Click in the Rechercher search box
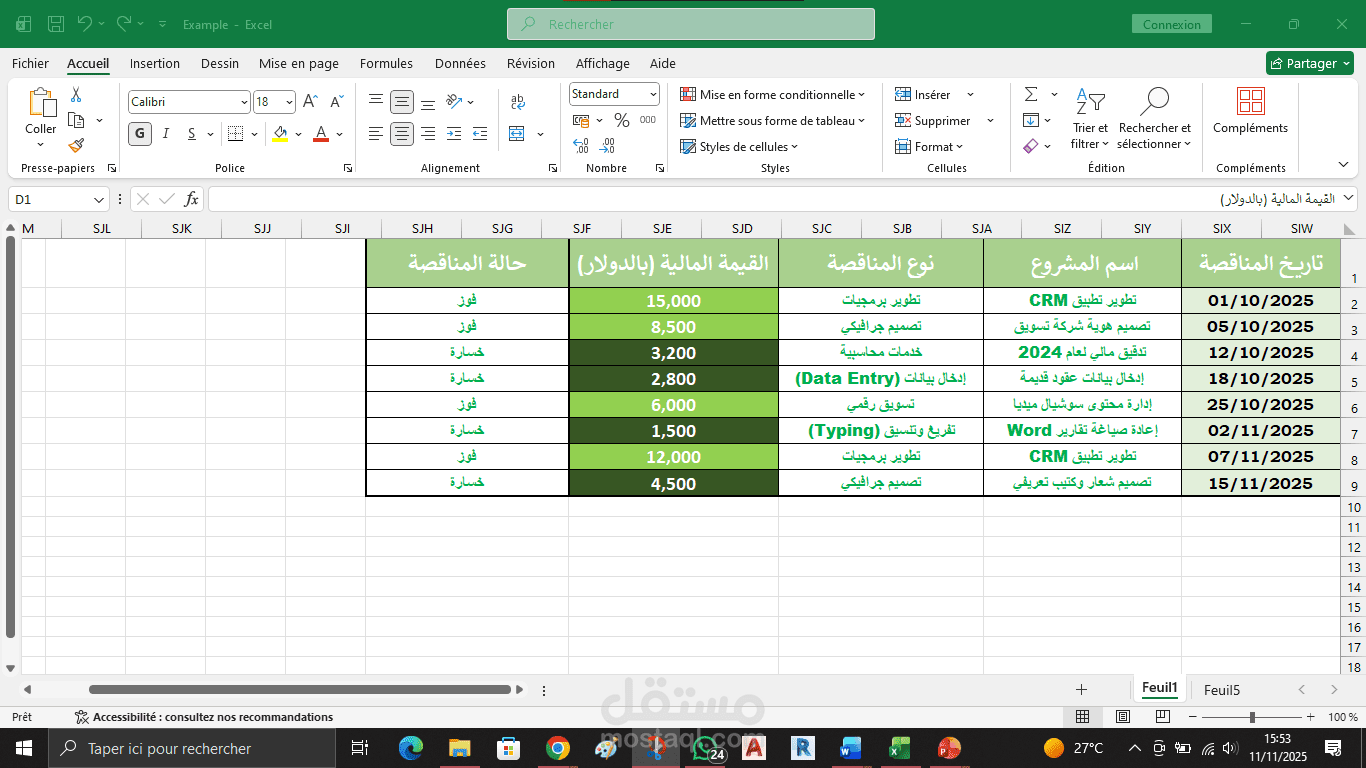 691,24
